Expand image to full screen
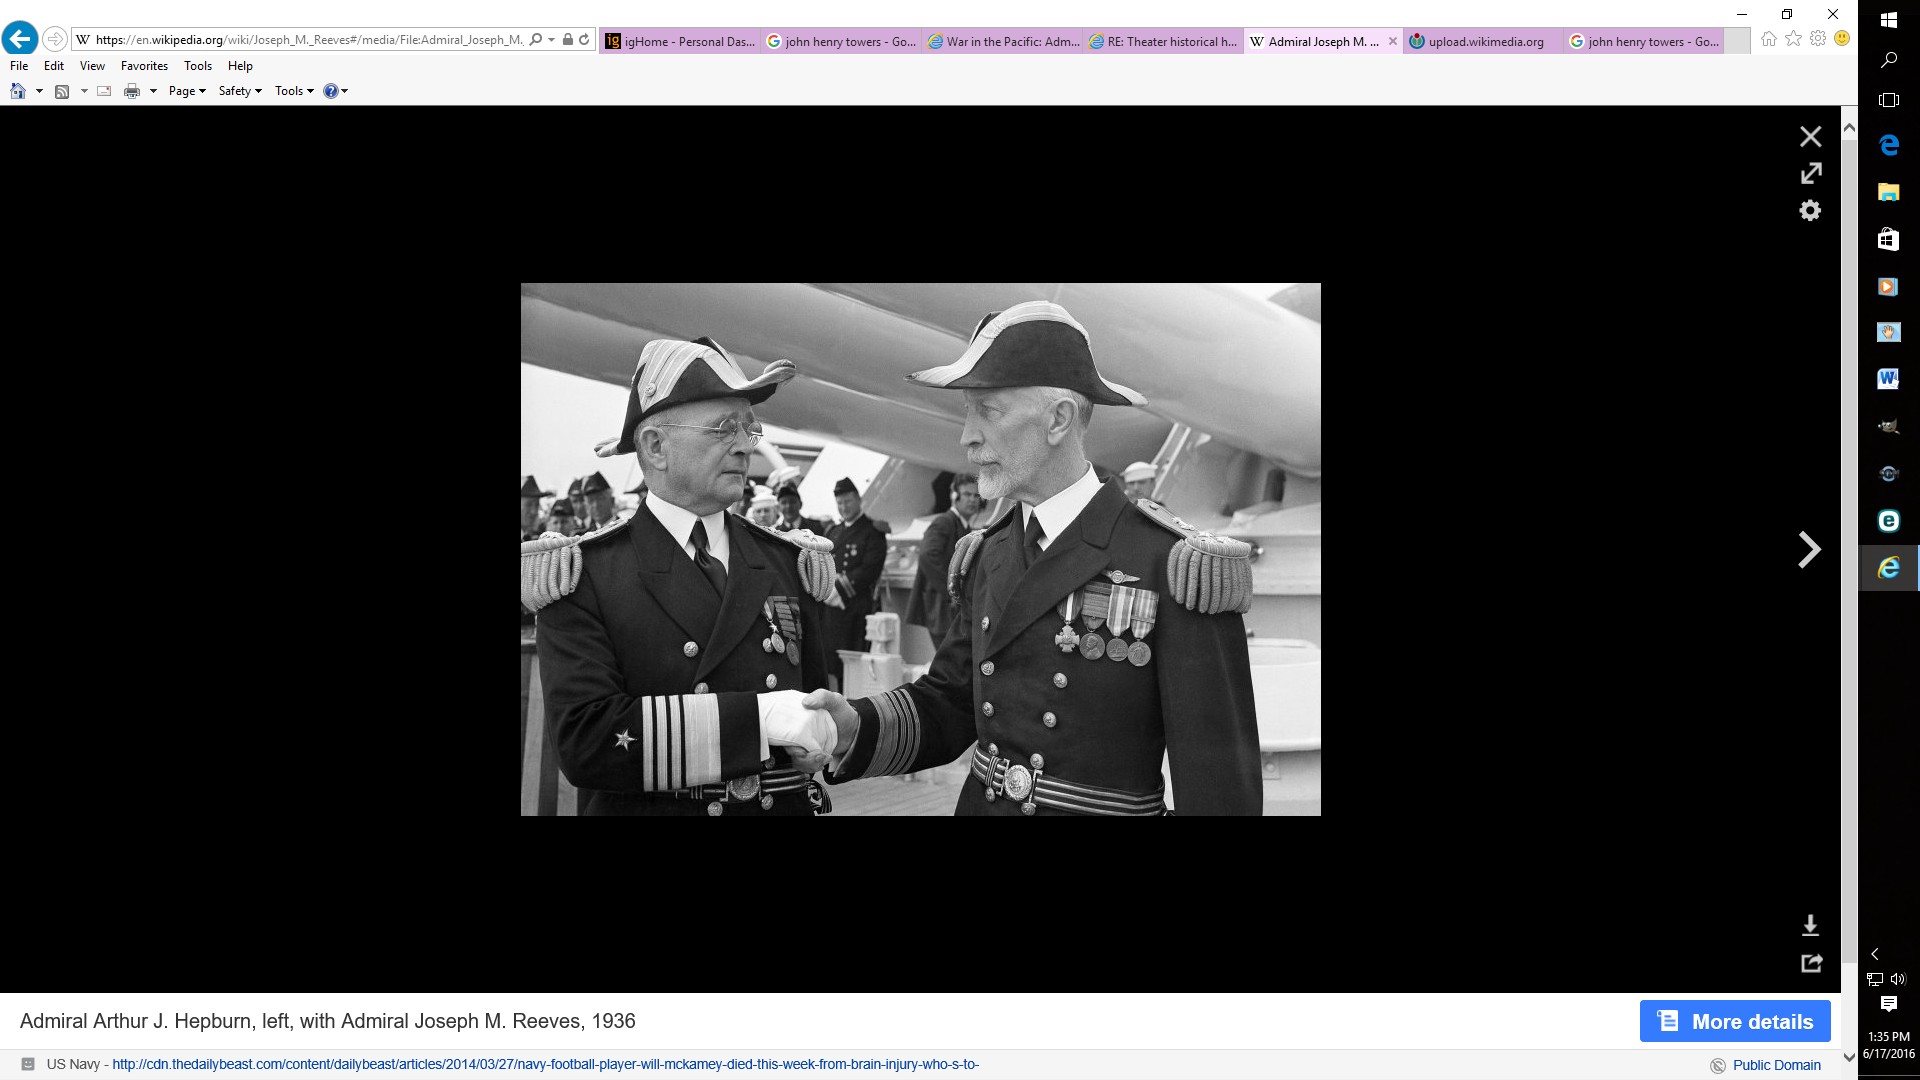Image resolution: width=1920 pixels, height=1080 pixels. (x=1810, y=174)
